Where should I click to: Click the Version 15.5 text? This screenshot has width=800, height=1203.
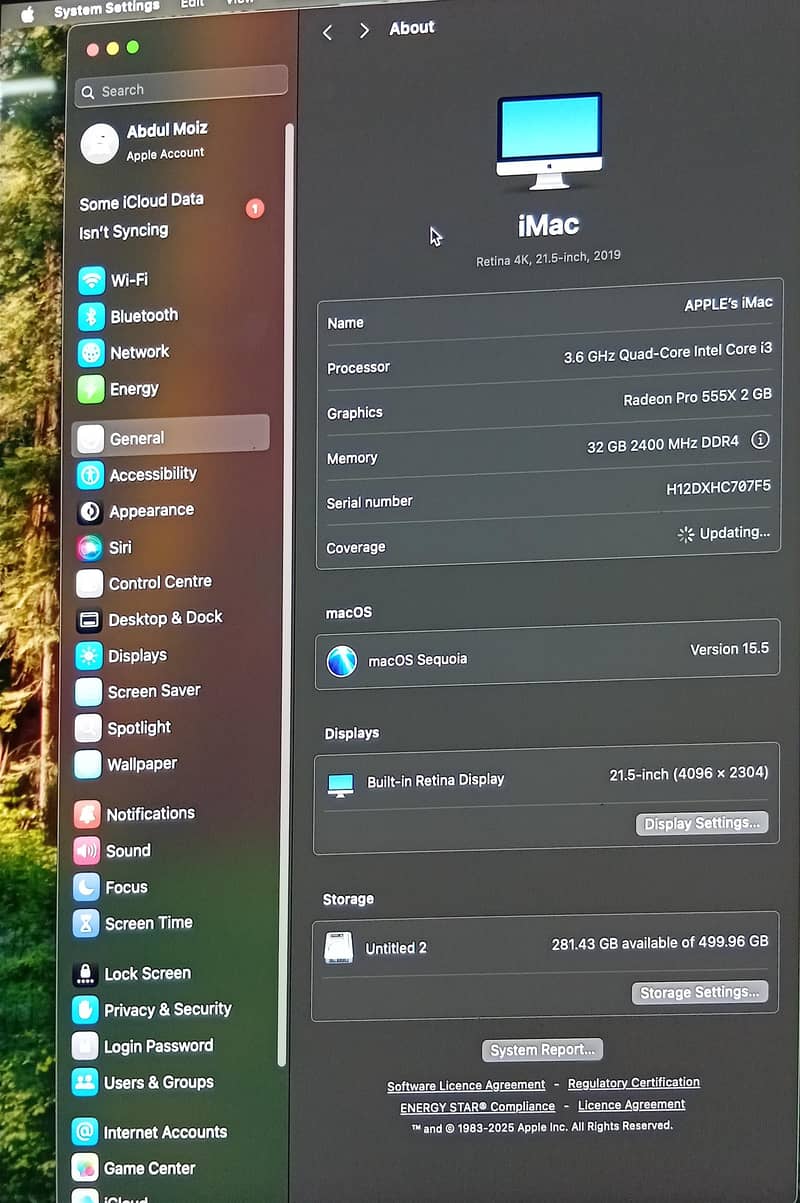coord(730,649)
